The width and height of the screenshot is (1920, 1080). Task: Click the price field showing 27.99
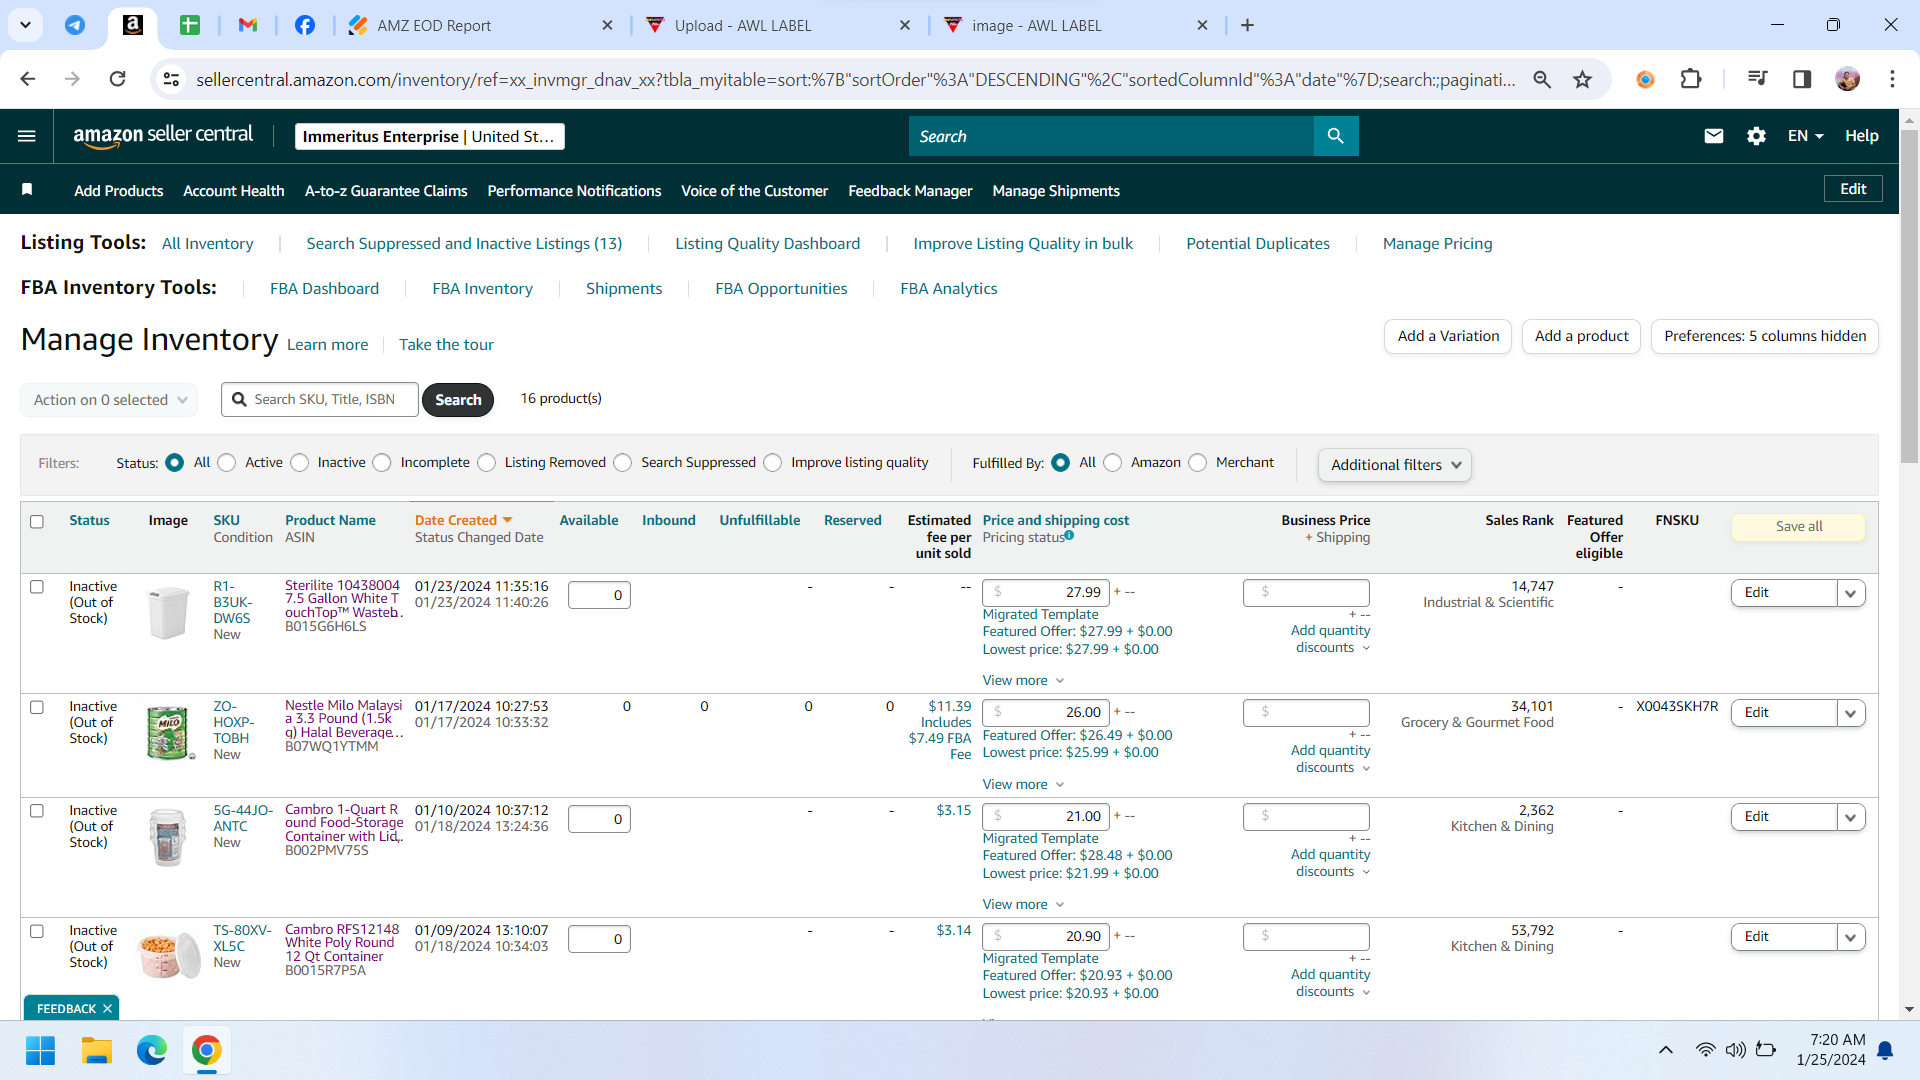[1046, 592]
